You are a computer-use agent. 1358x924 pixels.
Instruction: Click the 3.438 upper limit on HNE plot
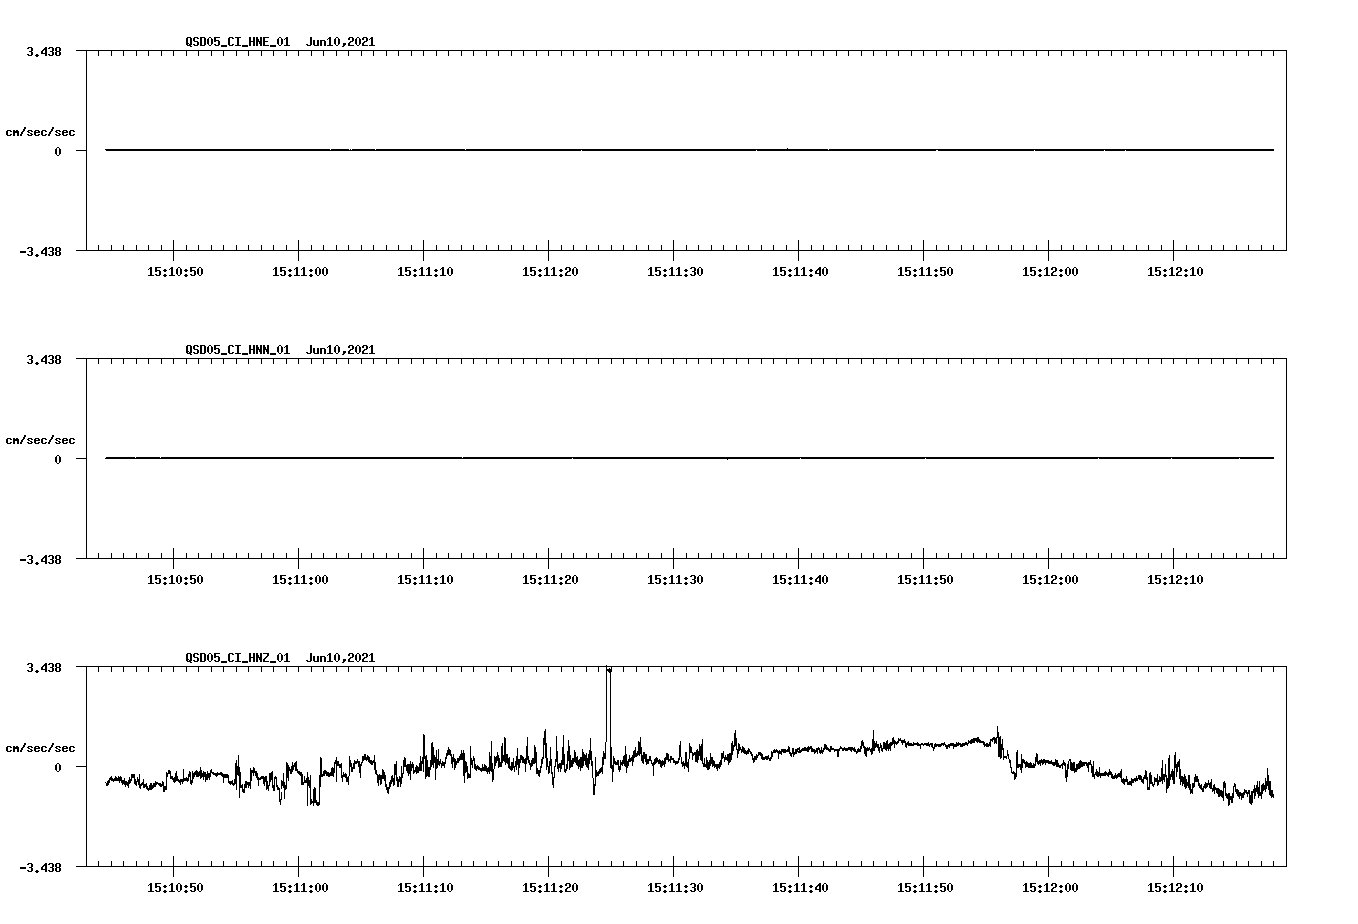44,51
